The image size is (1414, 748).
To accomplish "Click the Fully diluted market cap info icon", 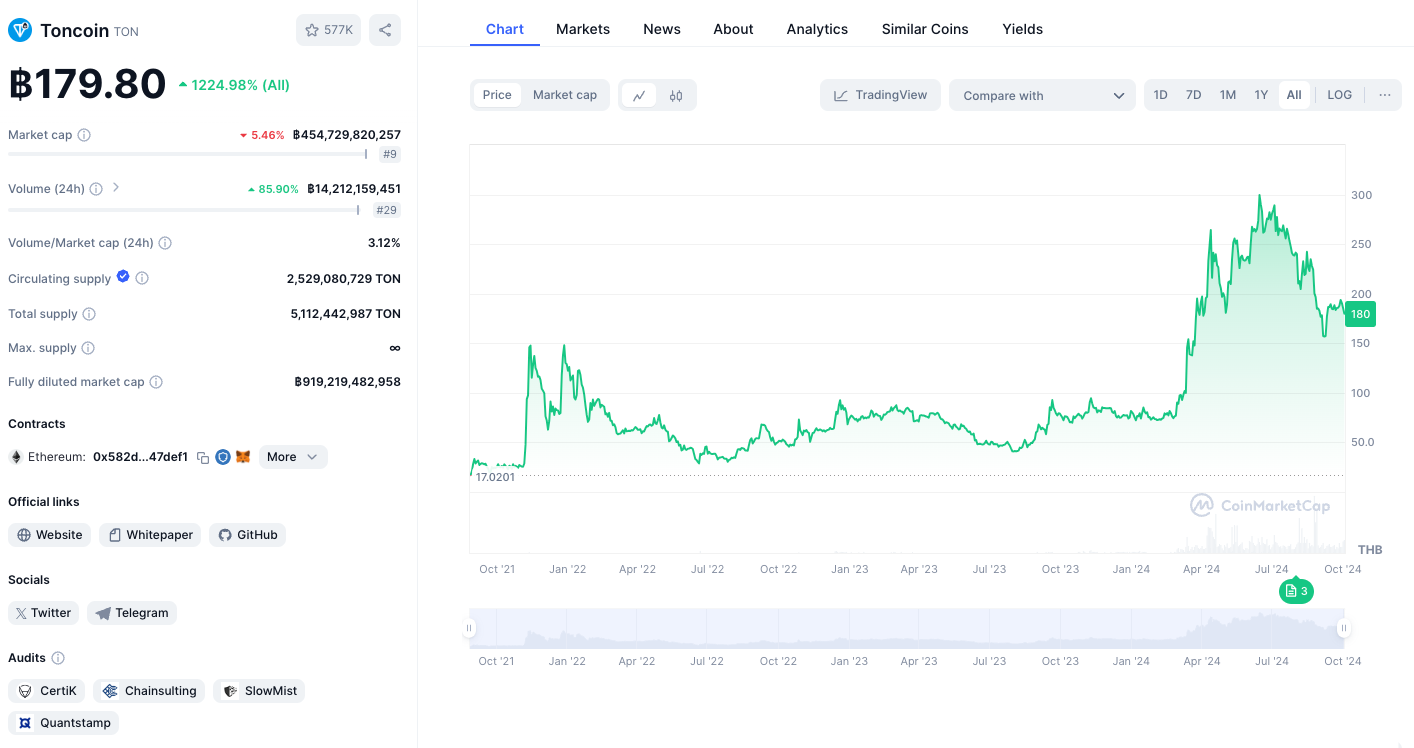I will (x=156, y=382).
